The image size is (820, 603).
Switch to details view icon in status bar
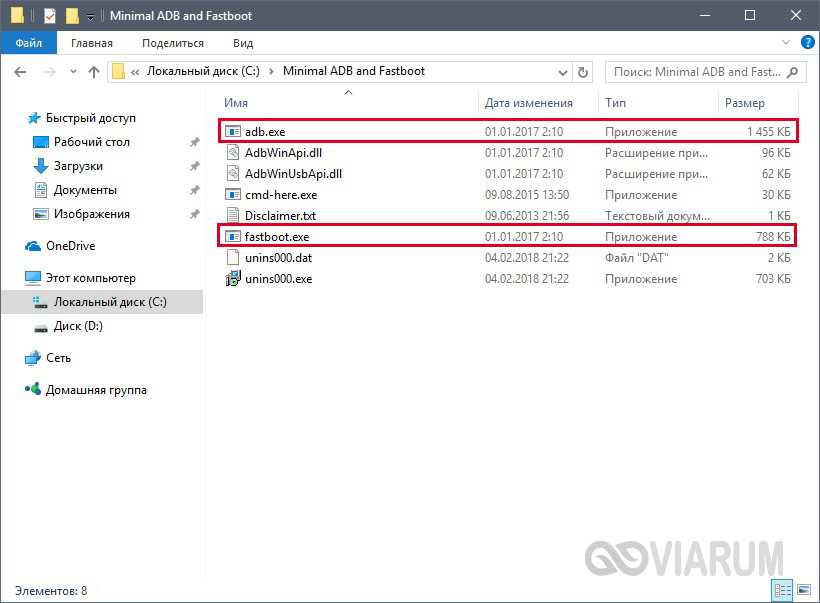(x=780, y=590)
